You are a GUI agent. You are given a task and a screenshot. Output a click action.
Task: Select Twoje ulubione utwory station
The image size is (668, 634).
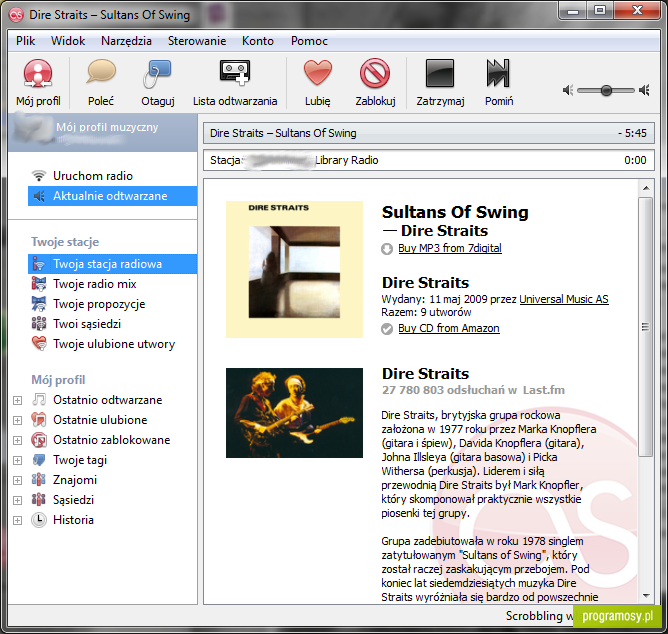tap(112, 344)
